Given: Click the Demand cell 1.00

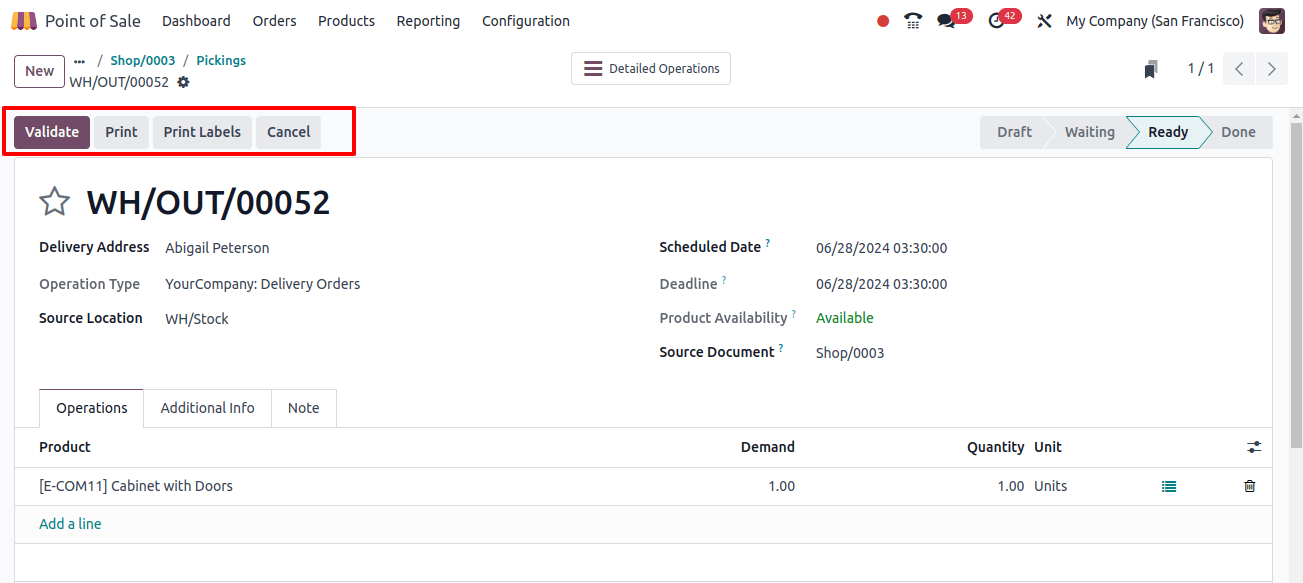Looking at the screenshot, I should pyautogui.click(x=782, y=486).
